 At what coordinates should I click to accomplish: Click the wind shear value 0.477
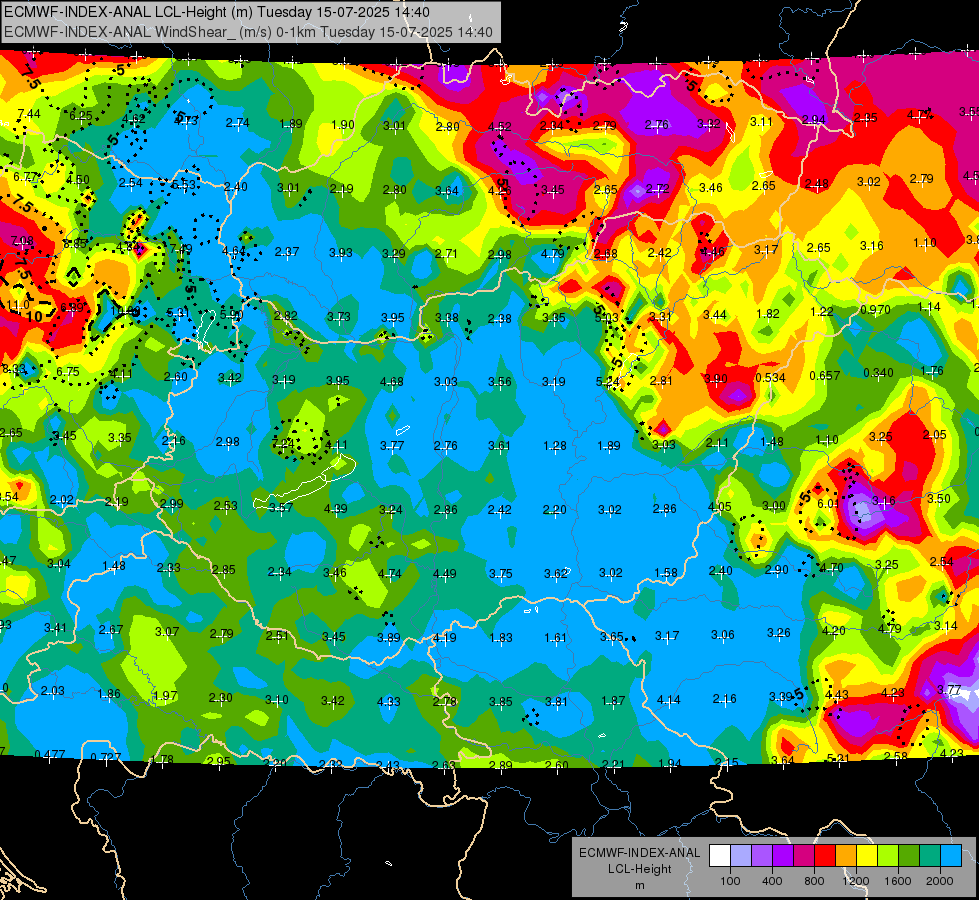pos(50,754)
